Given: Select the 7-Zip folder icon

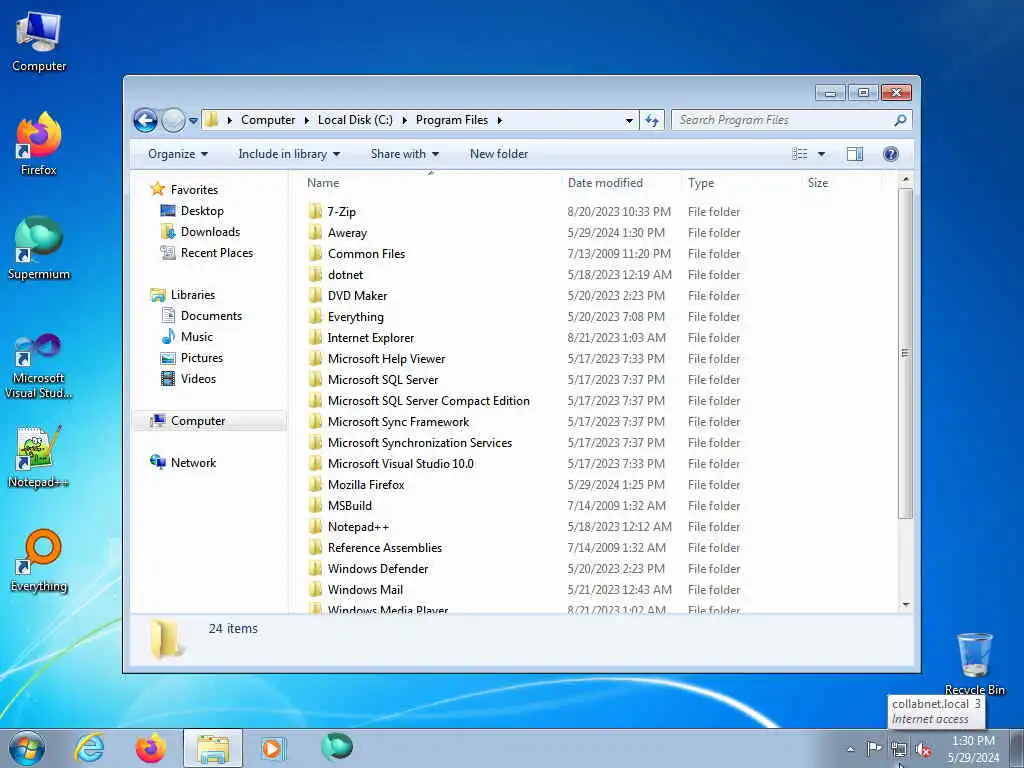Looking at the screenshot, I should tap(315, 211).
